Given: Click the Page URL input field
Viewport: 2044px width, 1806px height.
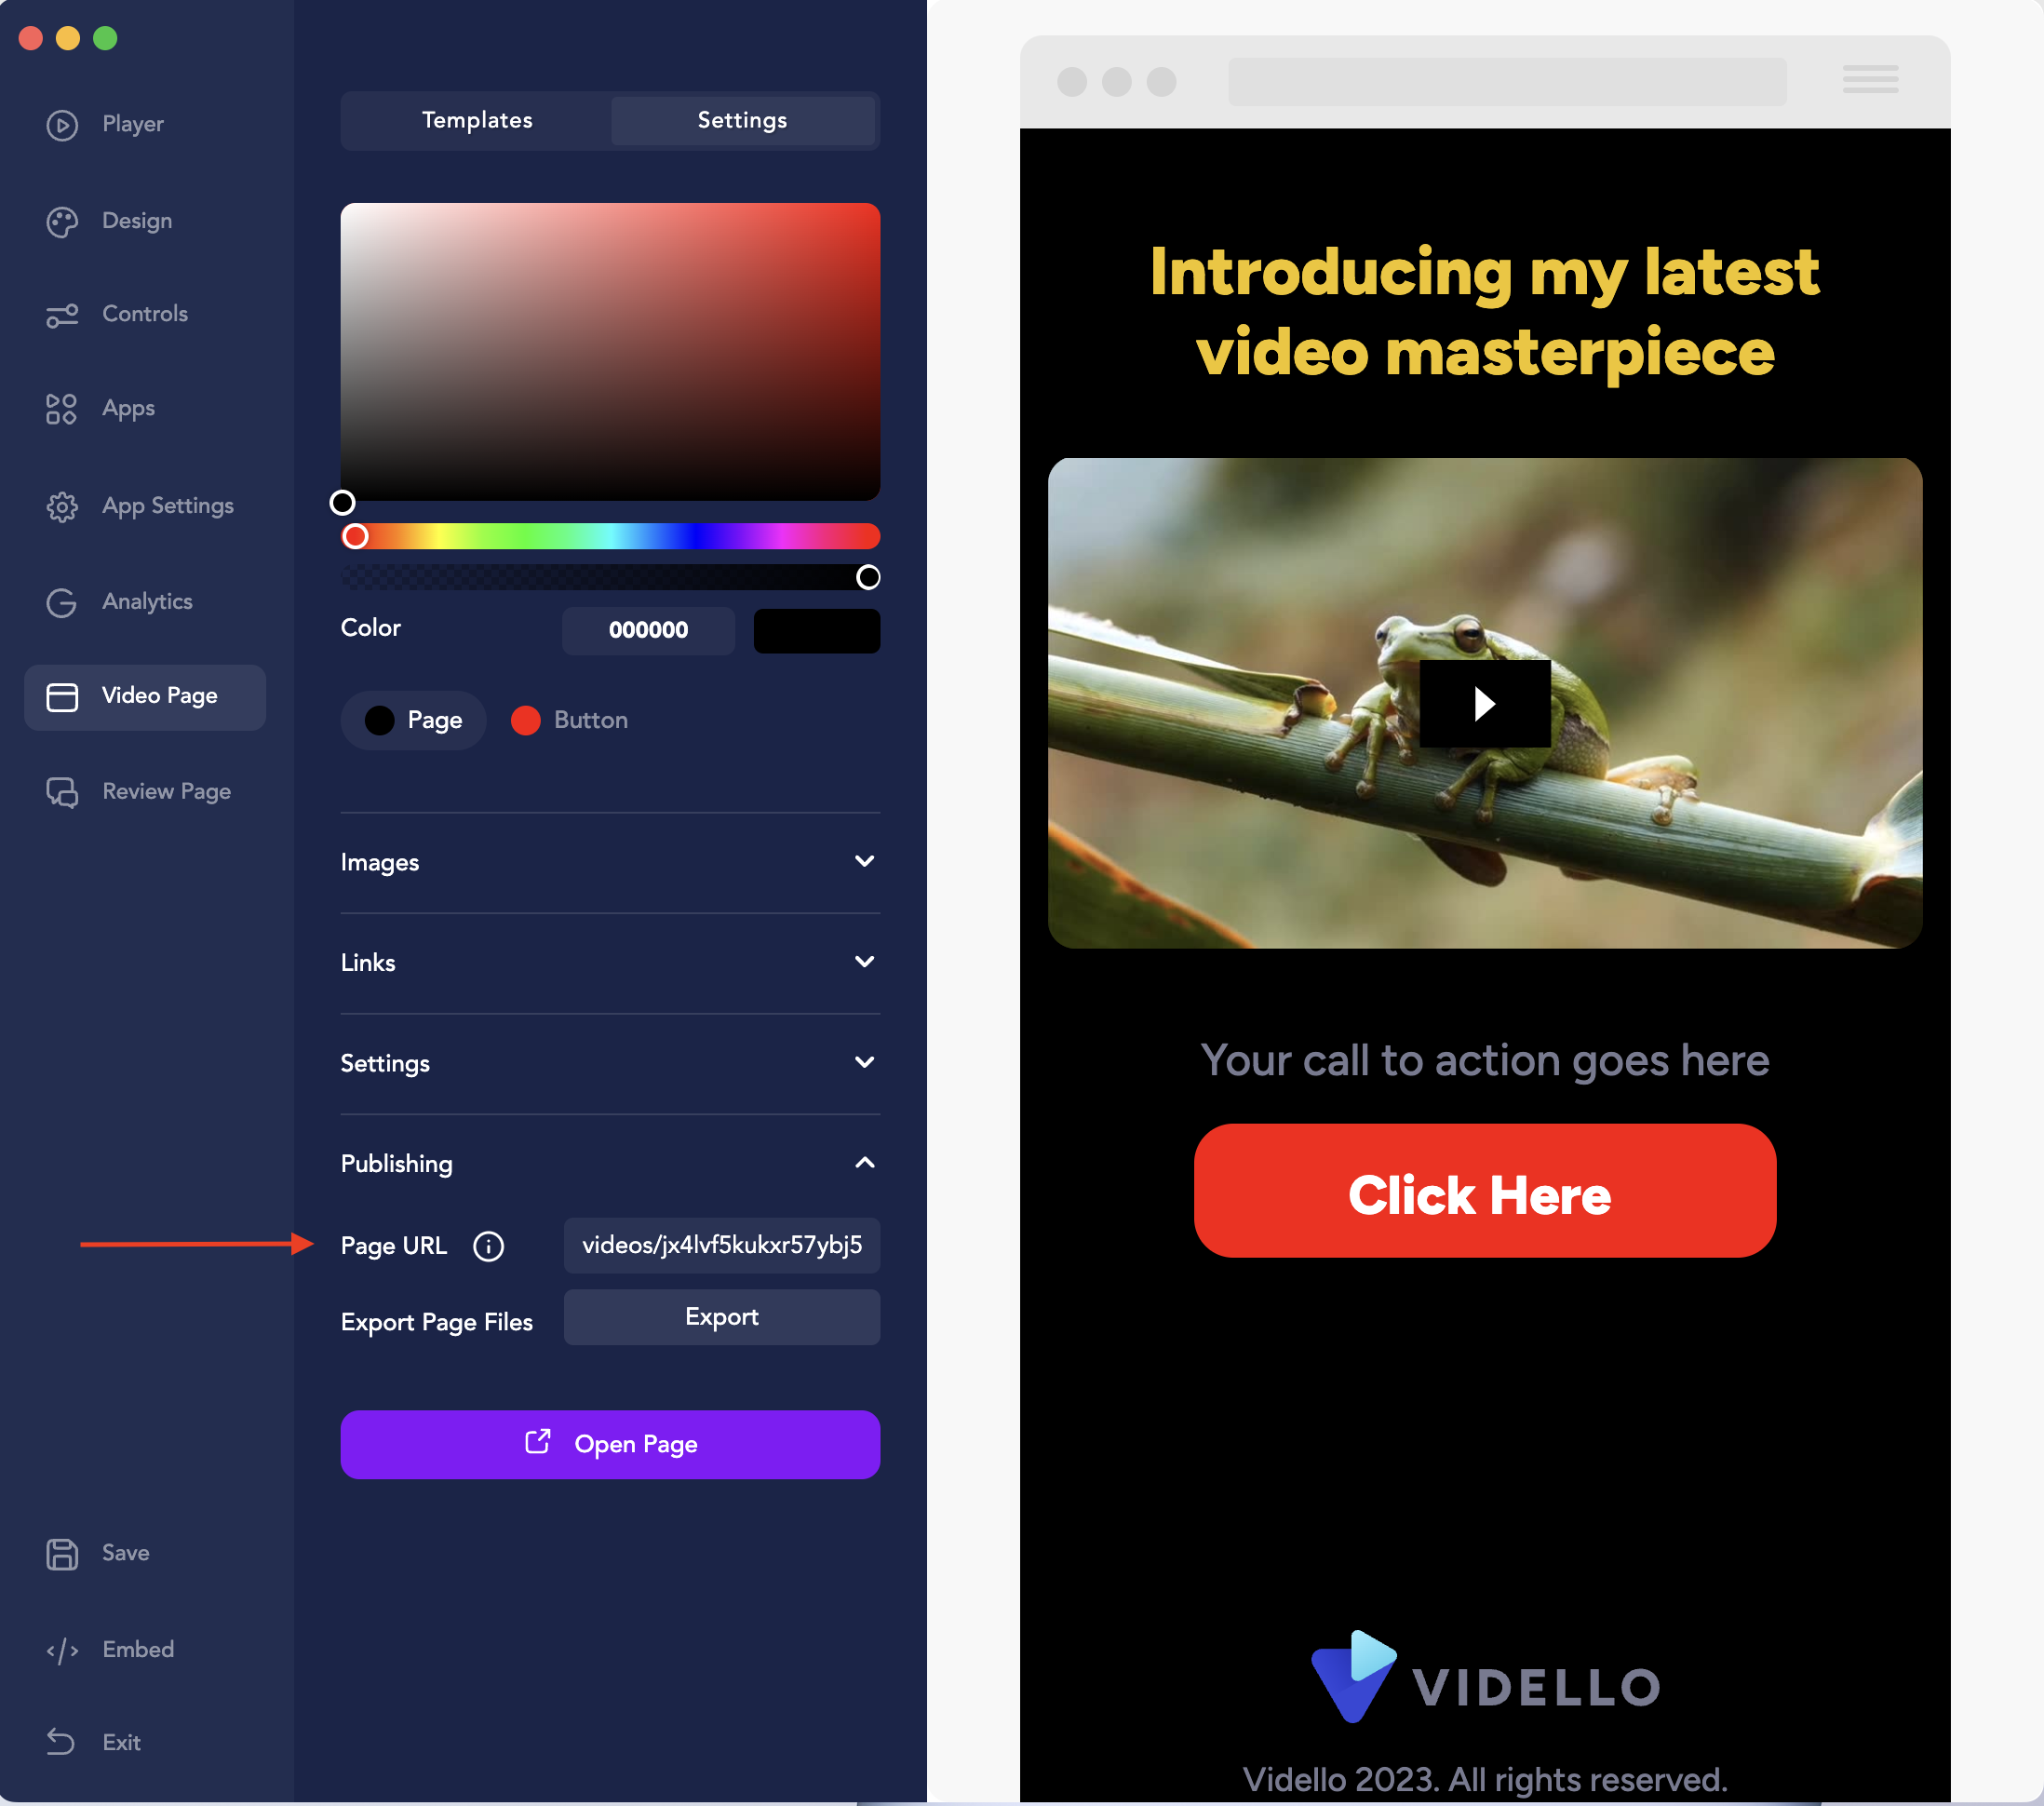Looking at the screenshot, I should pos(722,1245).
